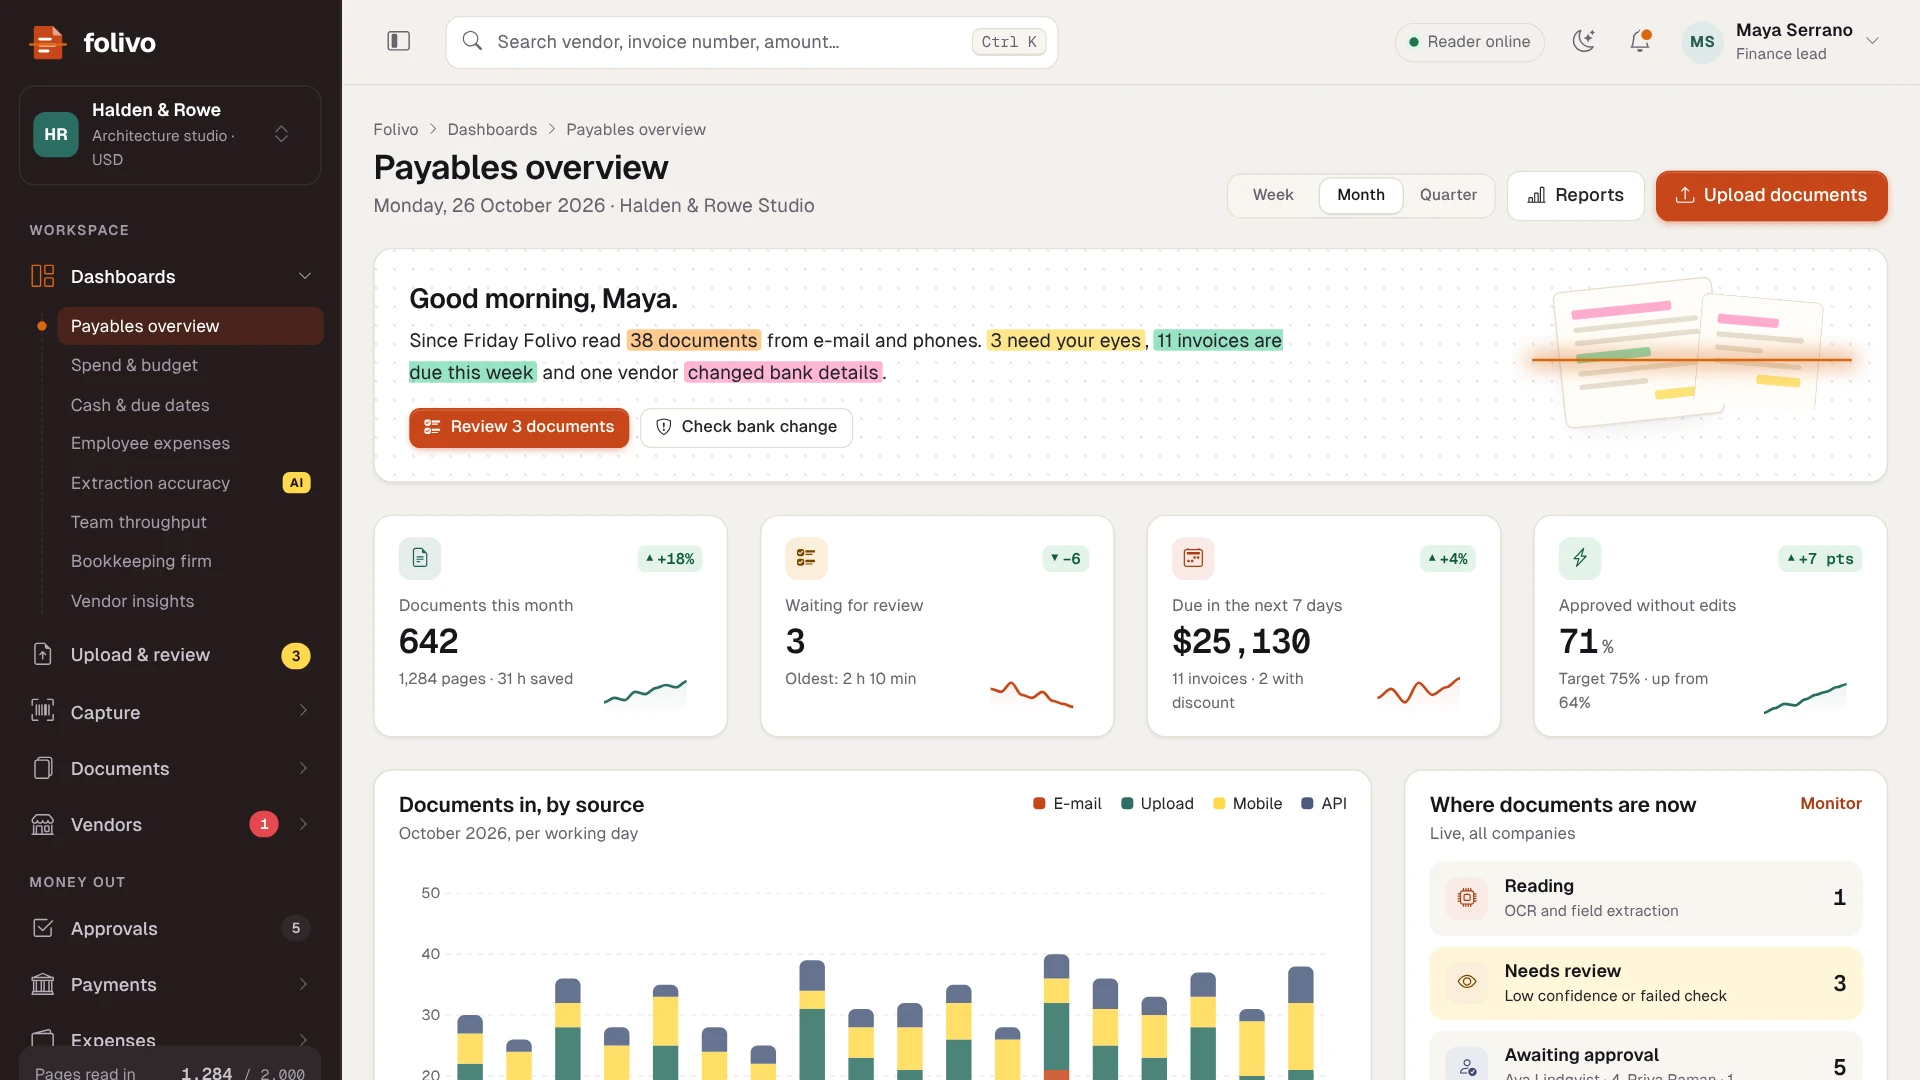Viewport: 1920px width, 1080px height.
Task: Open Maya Serrano user menu chevron
Action: click(x=1873, y=41)
